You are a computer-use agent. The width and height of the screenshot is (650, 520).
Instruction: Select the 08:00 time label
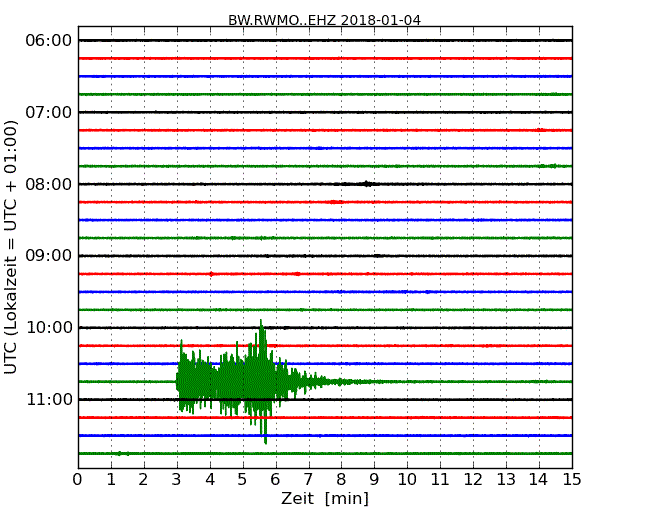pyautogui.click(x=49, y=184)
